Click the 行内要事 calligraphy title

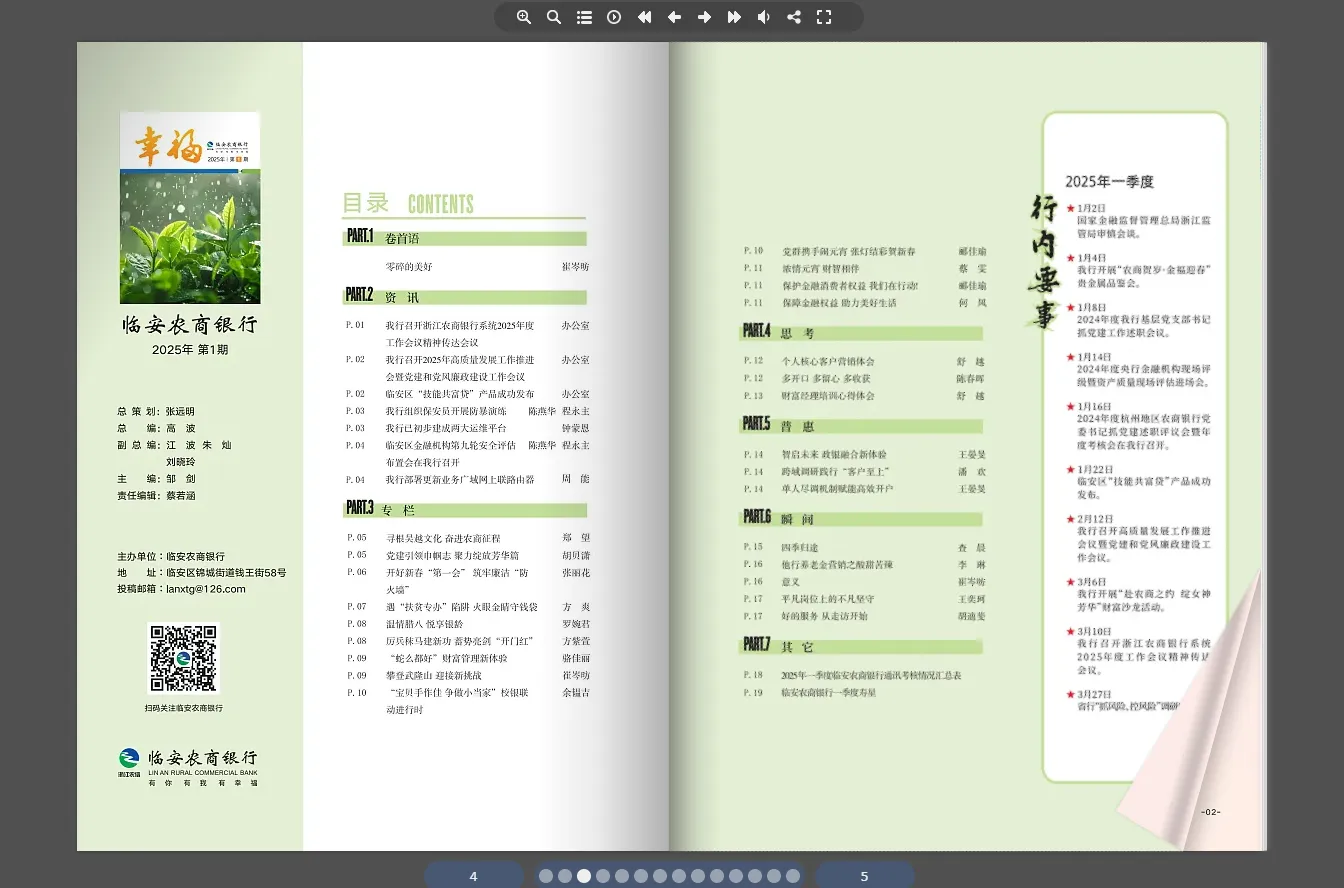(1043, 262)
